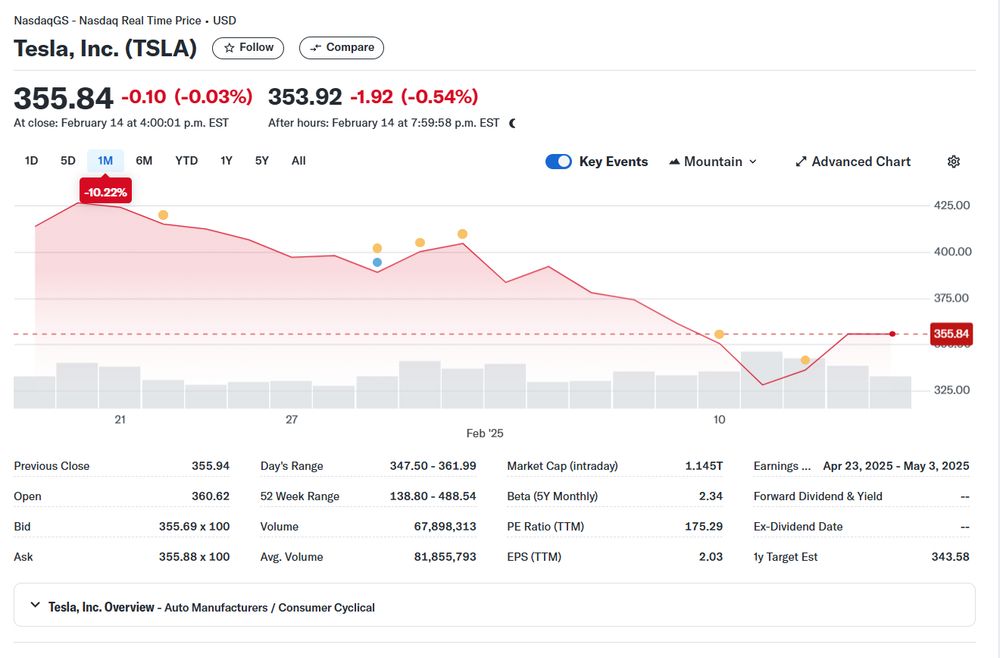Click the Day's Range value 347.50 - 361.99
The image size is (1000, 658).
tap(433, 466)
